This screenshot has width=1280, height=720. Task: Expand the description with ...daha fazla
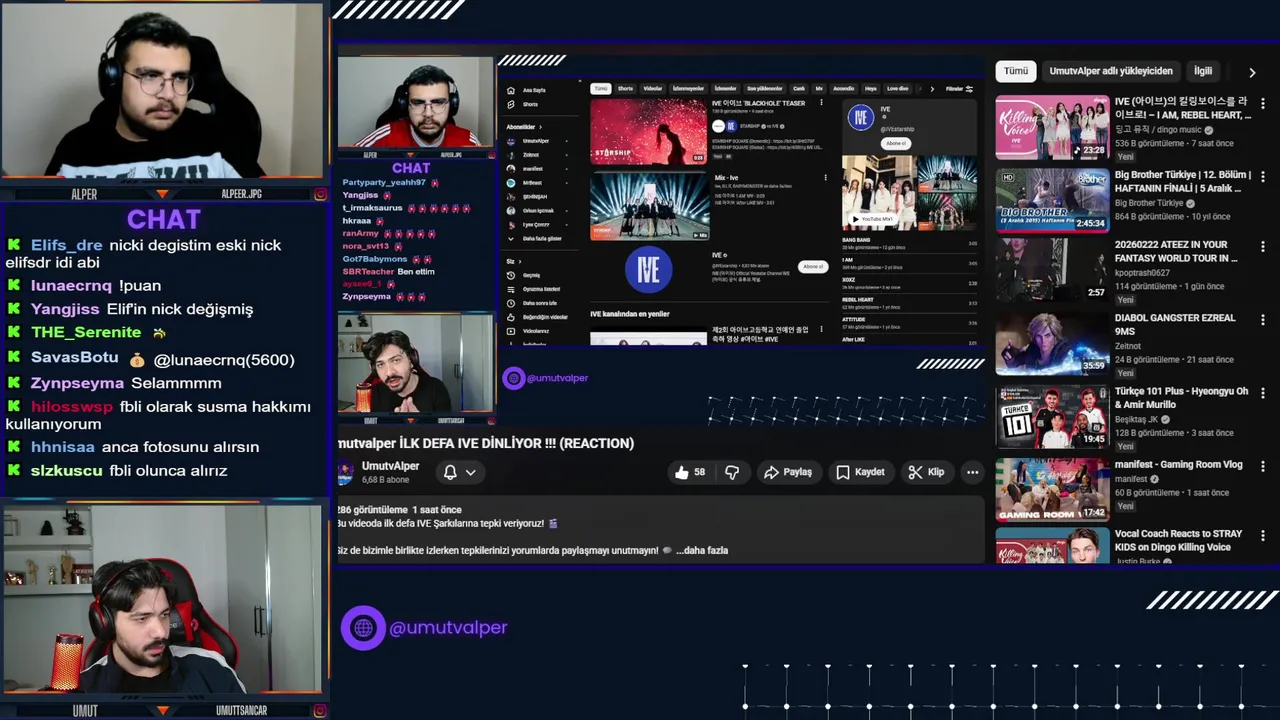(x=702, y=550)
